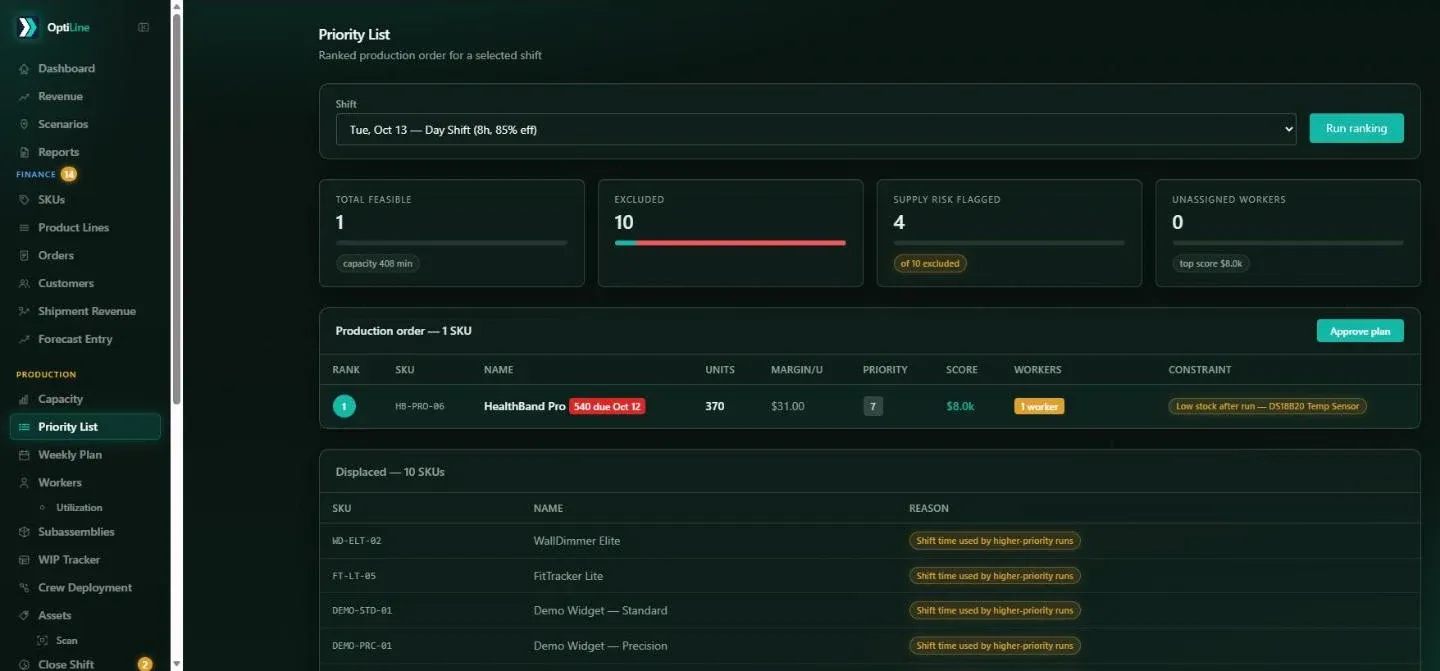Click the $8.0k score value
This screenshot has width=1440, height=671.
coord(960,407)
